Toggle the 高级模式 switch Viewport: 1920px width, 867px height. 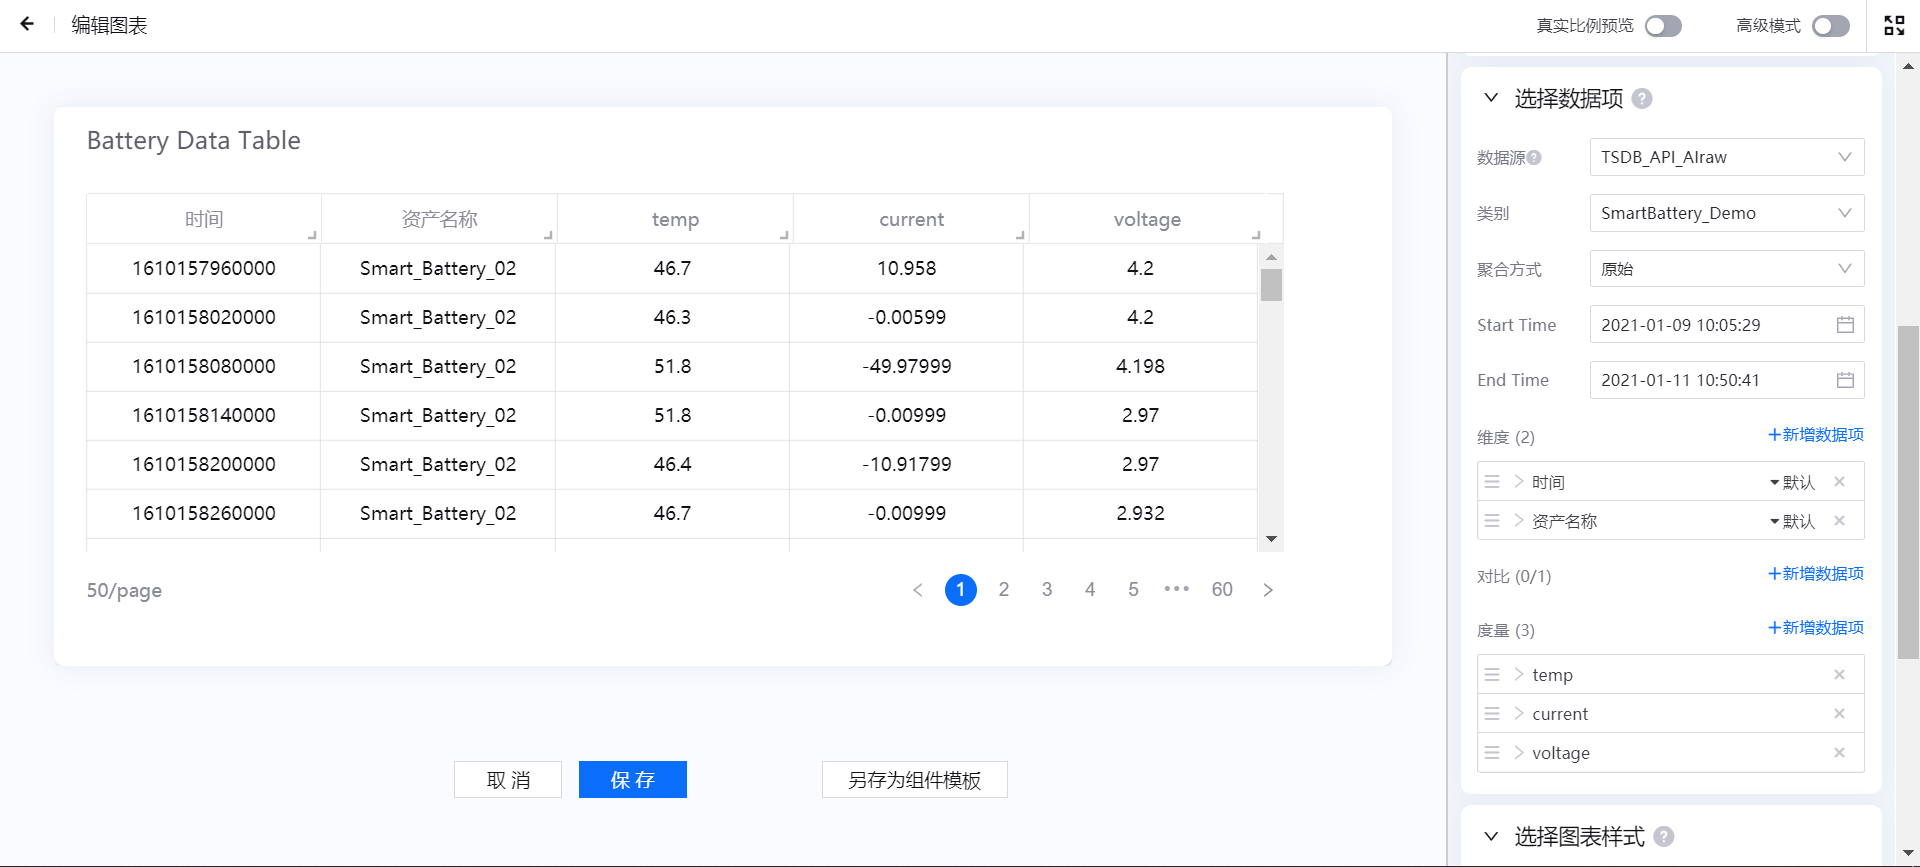tap(1831, 26)
